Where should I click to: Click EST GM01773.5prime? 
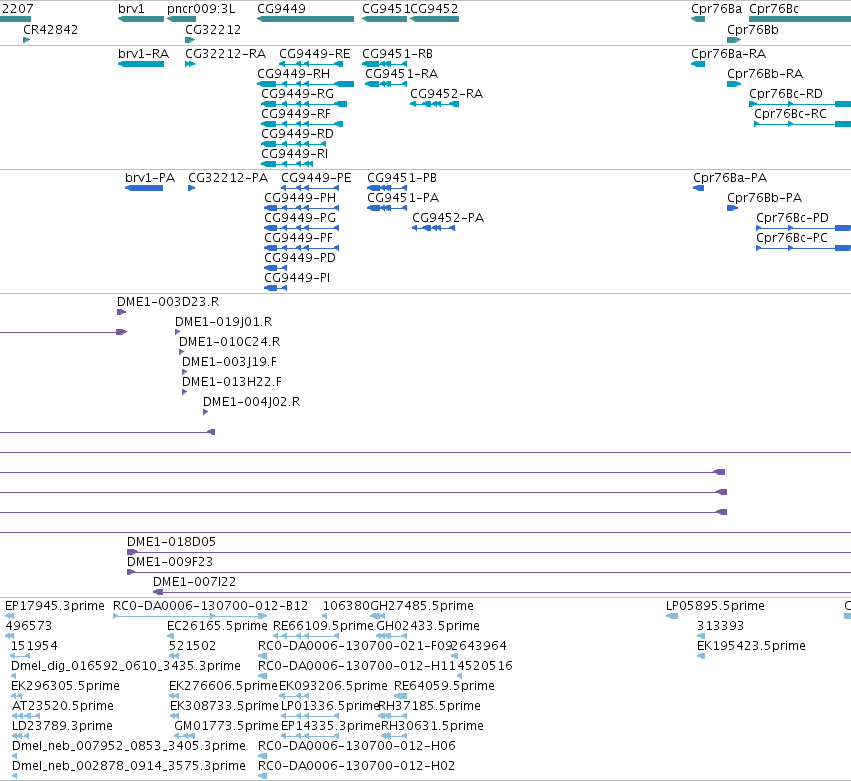[226, 727]
